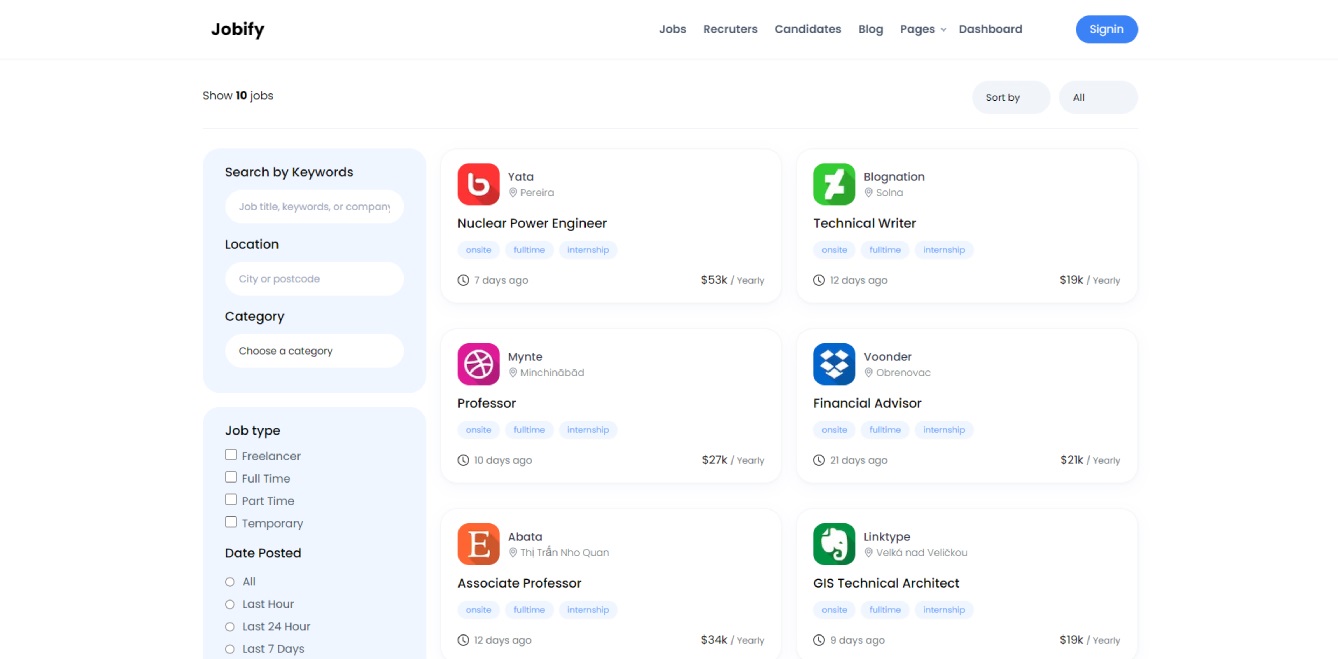The image size is (1338, 659).
Task: Click the Yata company logo
Action: [x=478, y=184]
